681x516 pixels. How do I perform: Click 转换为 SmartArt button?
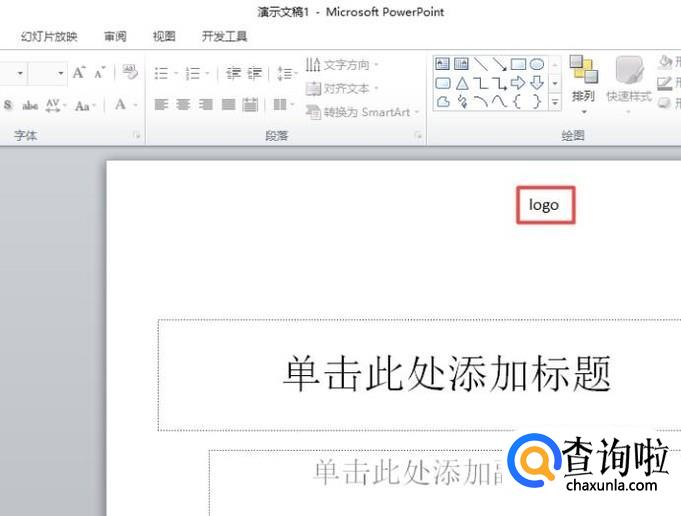[x=363, y=112]
